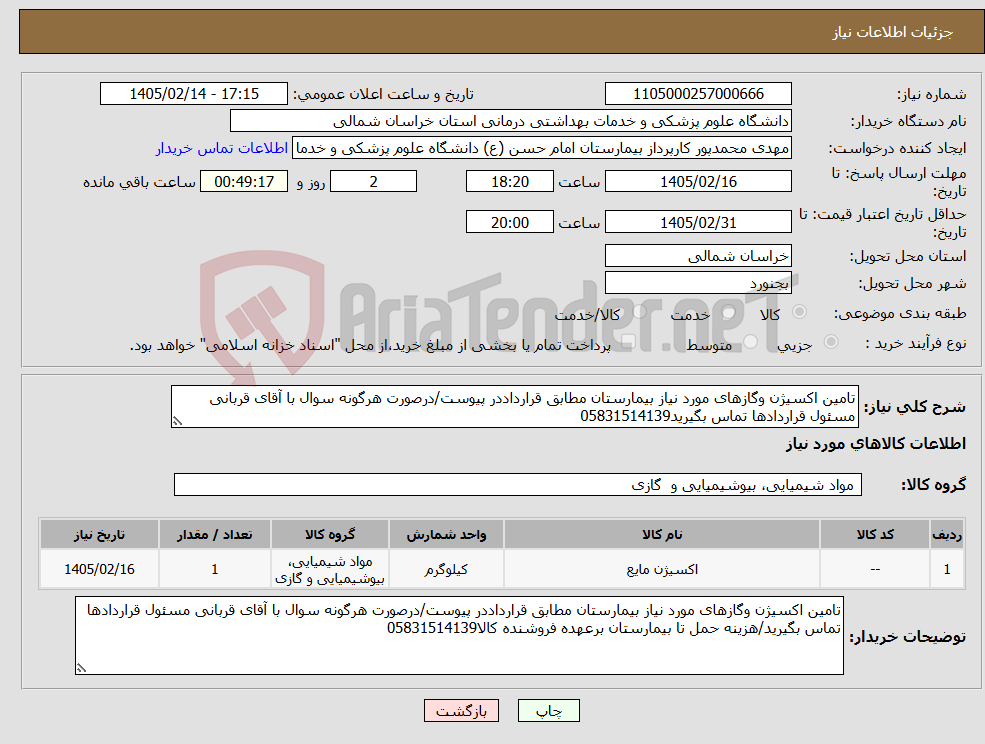
Task: Click delivery city field بجنورد
Action: 698,283
